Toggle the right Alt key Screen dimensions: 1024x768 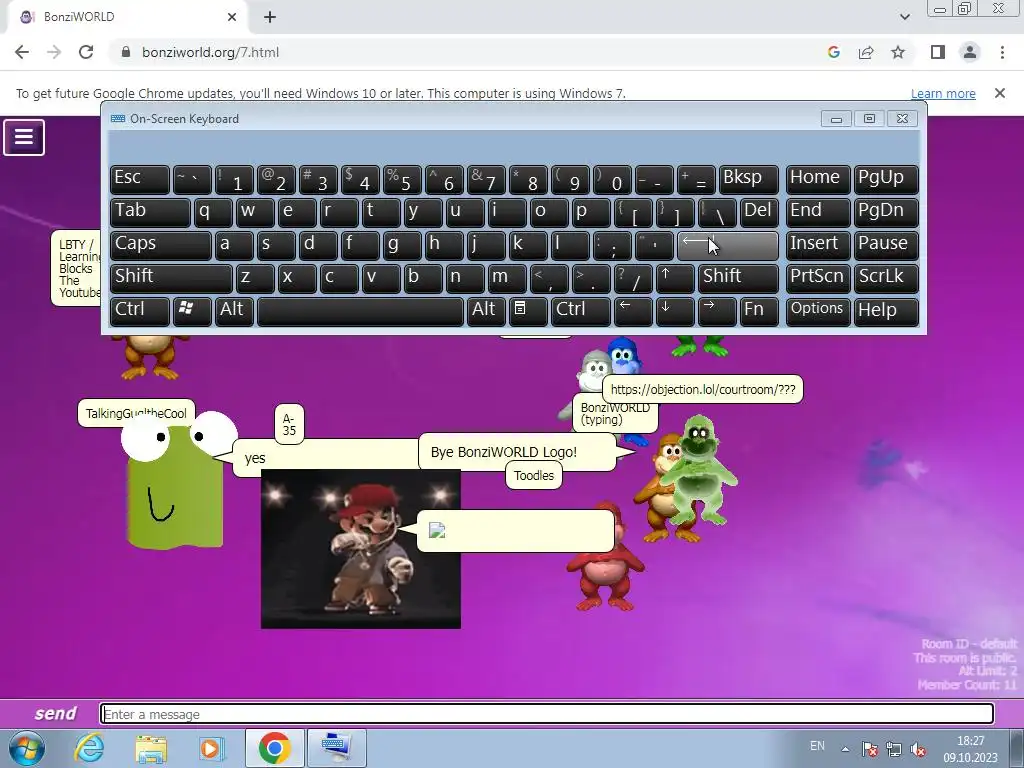(x=486, y=310)
